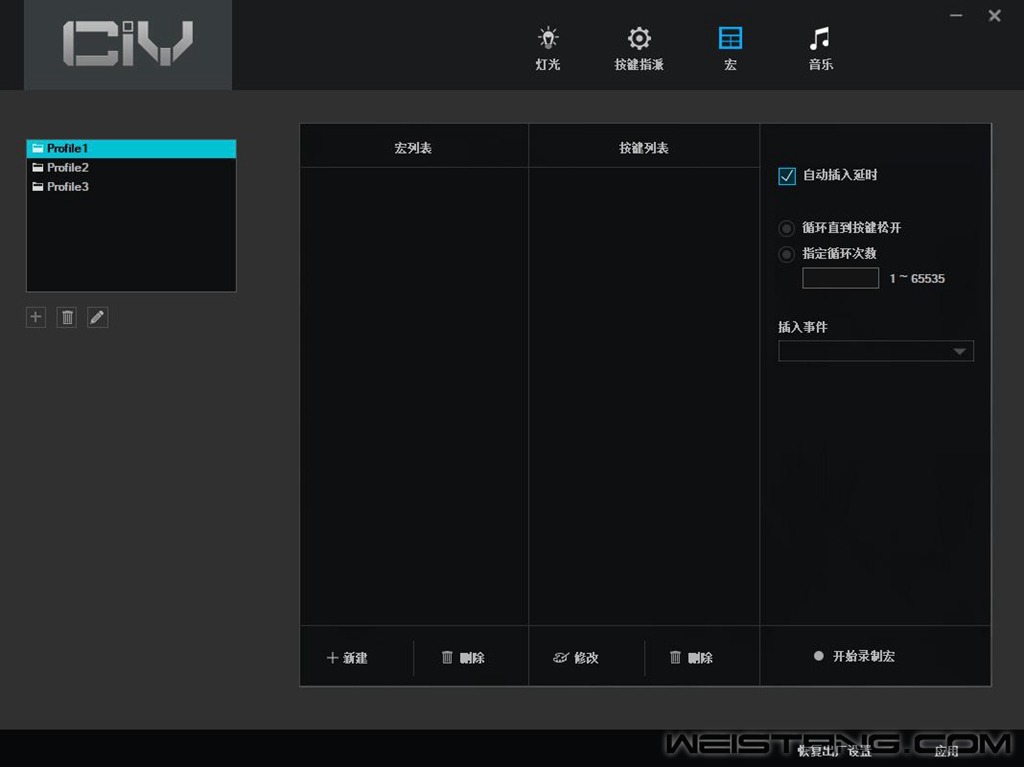Select 指定循环次数 radio option

[x=786, y=253]
